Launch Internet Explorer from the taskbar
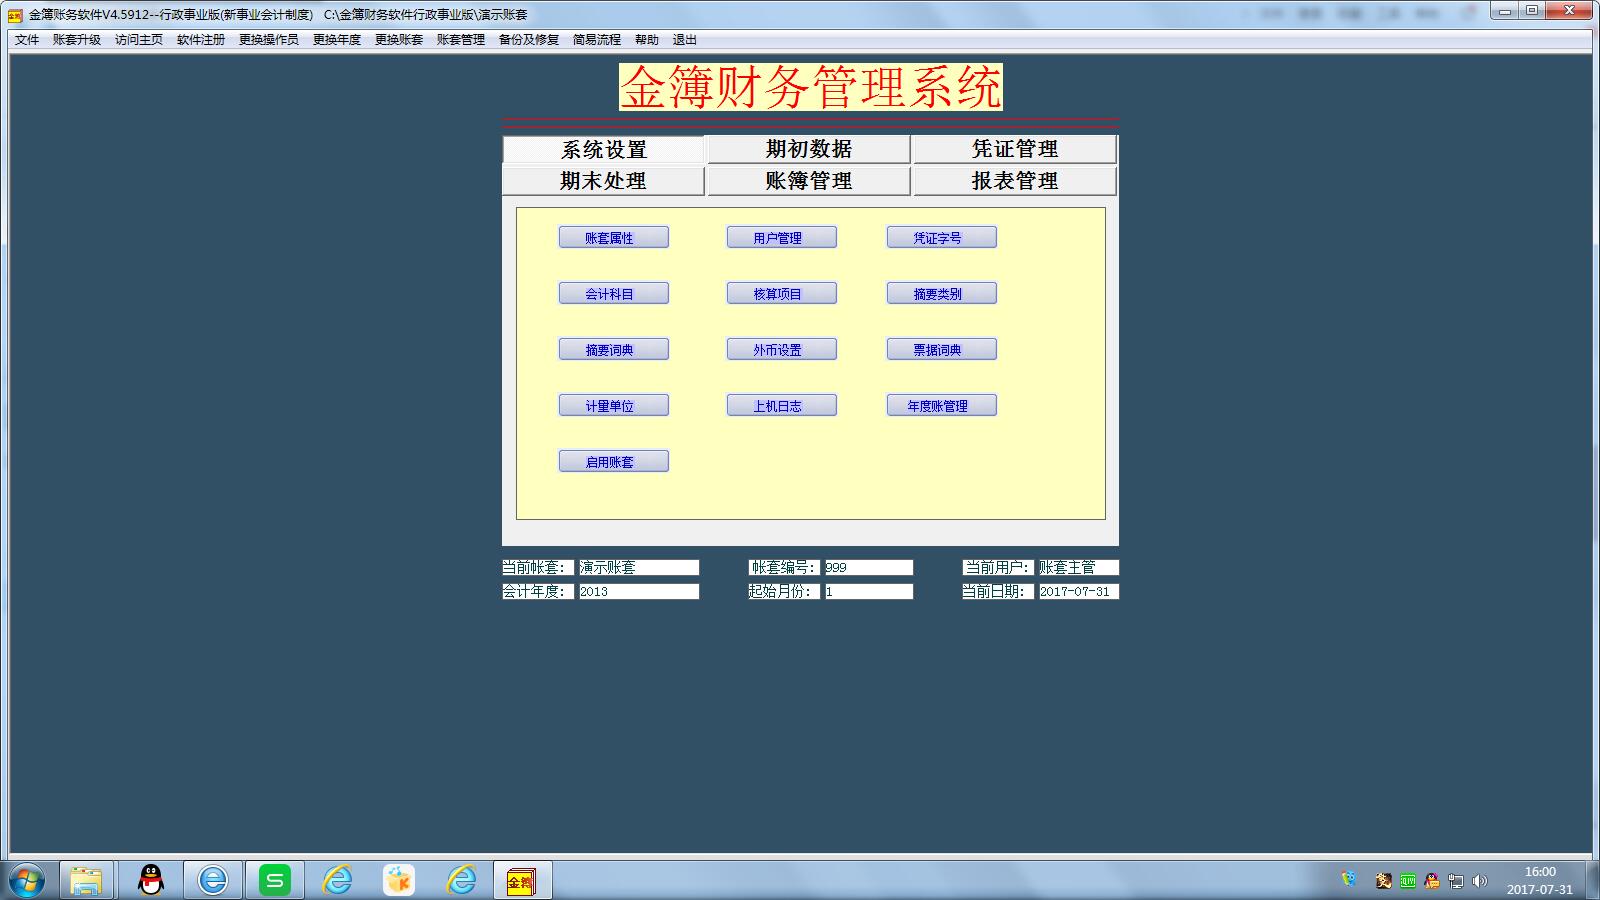1600x900 pixels. (211, 880)
